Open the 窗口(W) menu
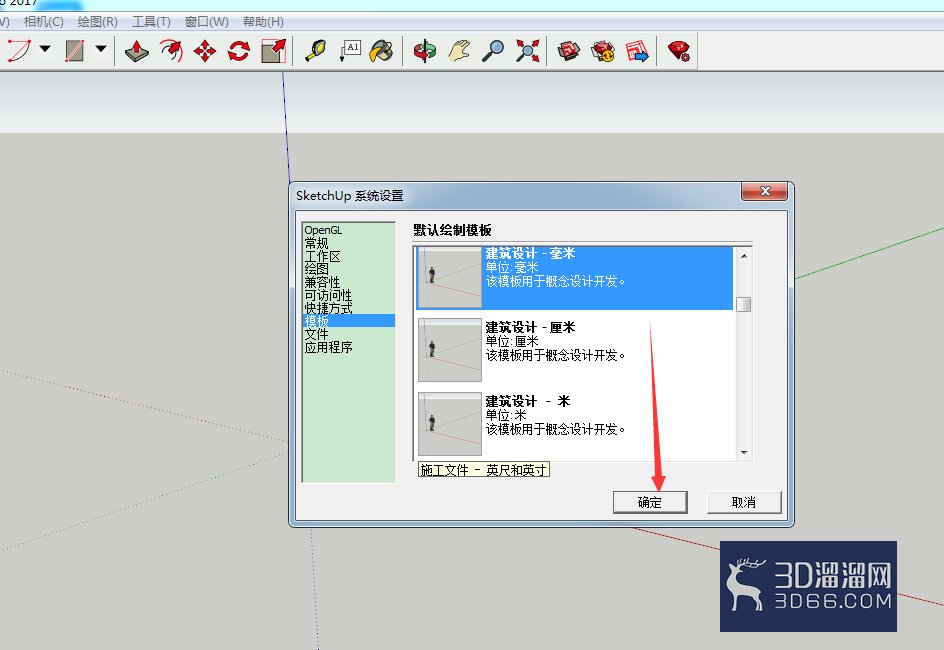The width and height of the screenshot is (944, 650). [206, 22]
